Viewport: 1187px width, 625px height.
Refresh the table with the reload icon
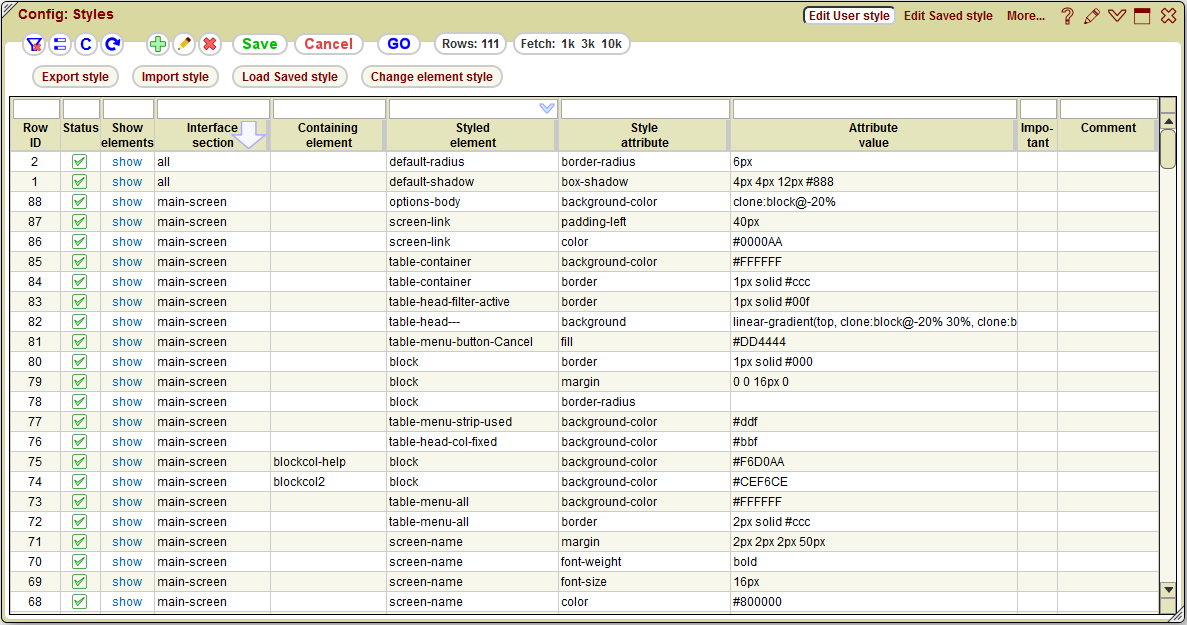click(110, 44)
